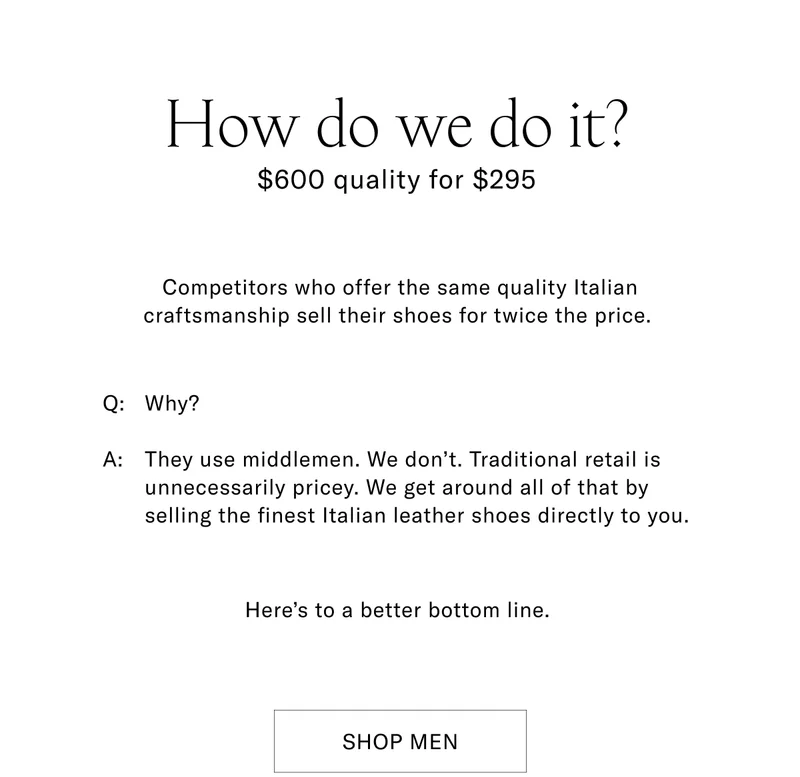
Task: Click 'Here's to a better bottom line.'
Action: tap(400, 609)
